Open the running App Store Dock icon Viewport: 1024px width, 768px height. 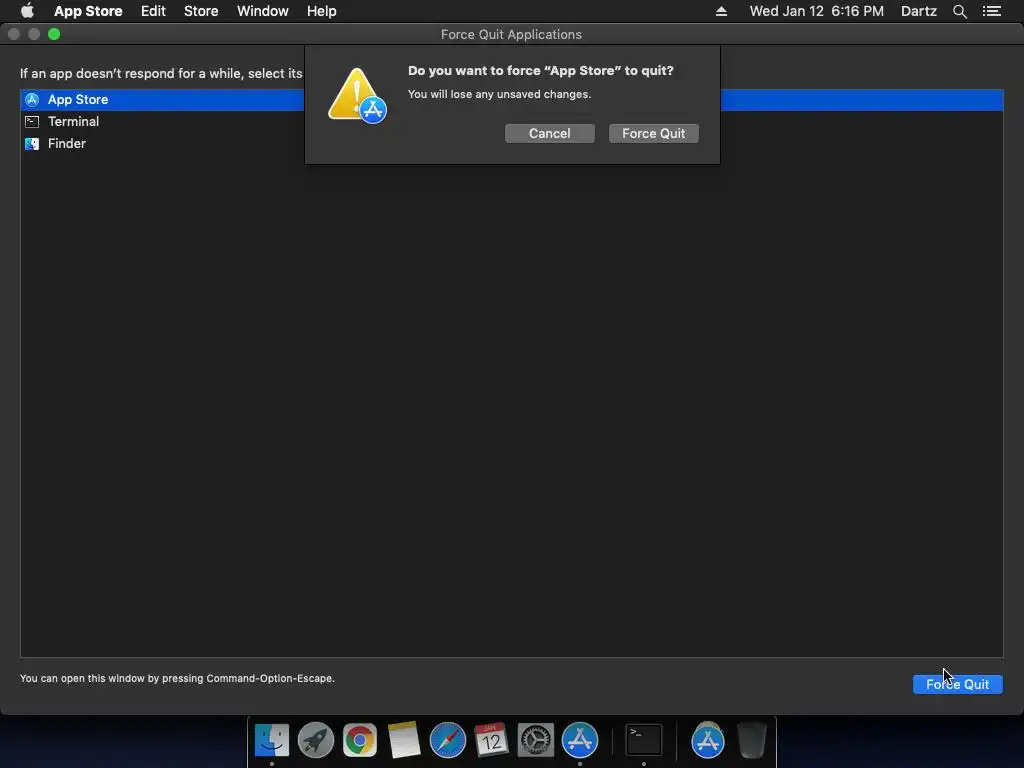pyautogui.click(x=580, y=740)
